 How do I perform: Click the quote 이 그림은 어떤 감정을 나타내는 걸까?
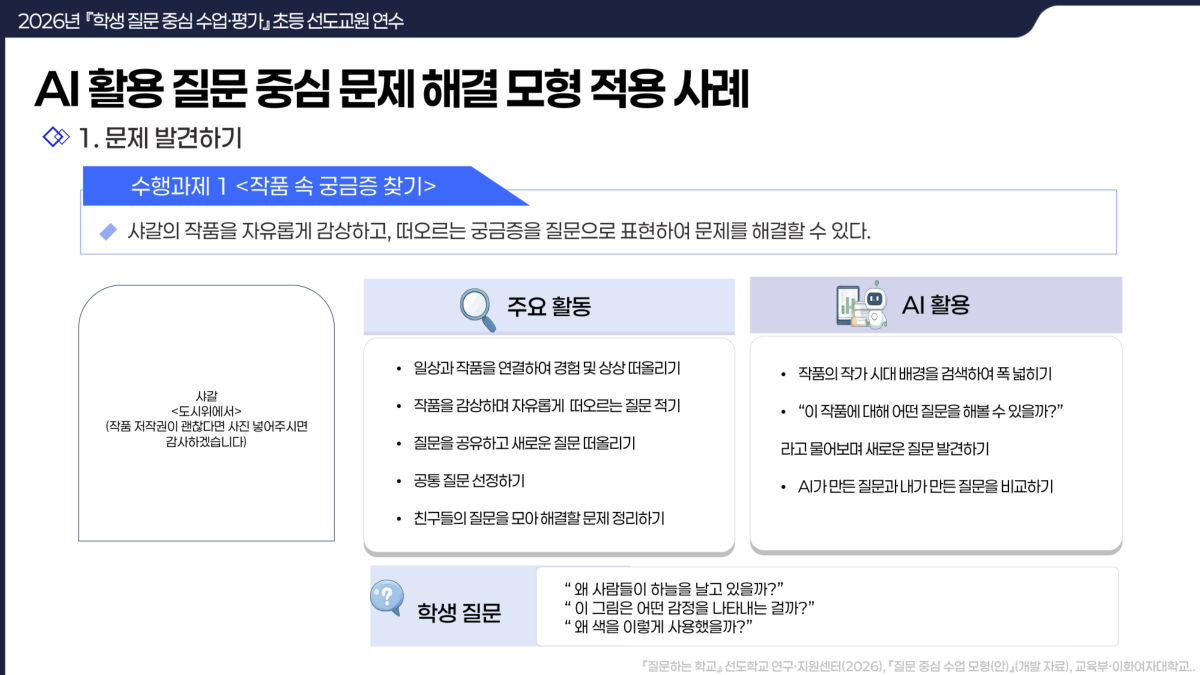(x=690, y=607)
